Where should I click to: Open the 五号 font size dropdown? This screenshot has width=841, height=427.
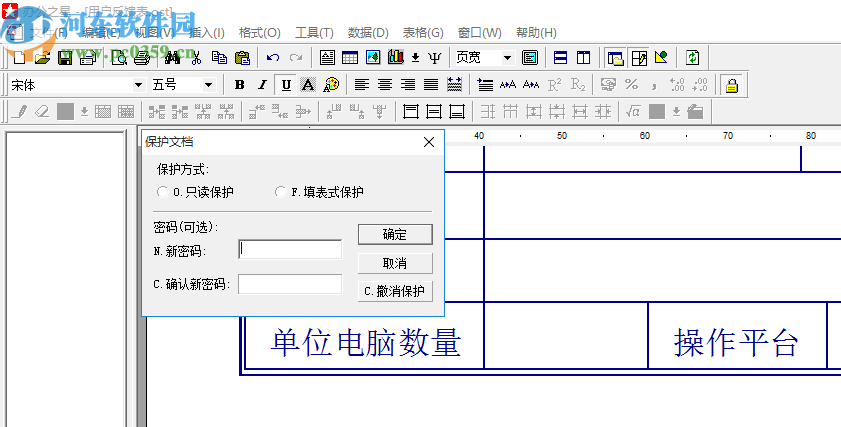click(x=208, y=85)
